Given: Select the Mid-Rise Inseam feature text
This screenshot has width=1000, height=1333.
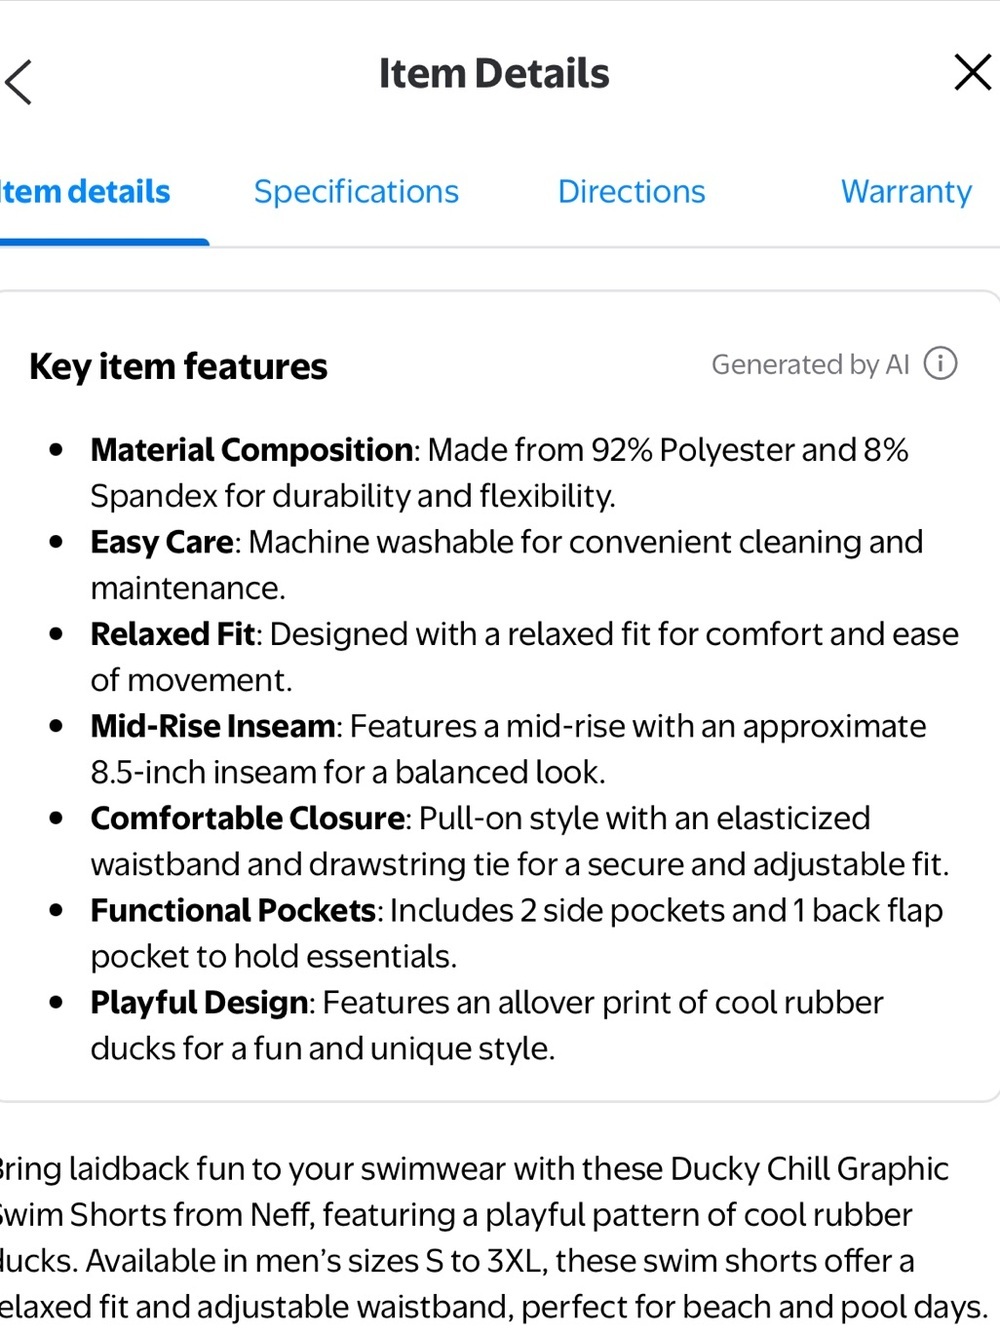Looking at the screenshot, I should (508, 748).
